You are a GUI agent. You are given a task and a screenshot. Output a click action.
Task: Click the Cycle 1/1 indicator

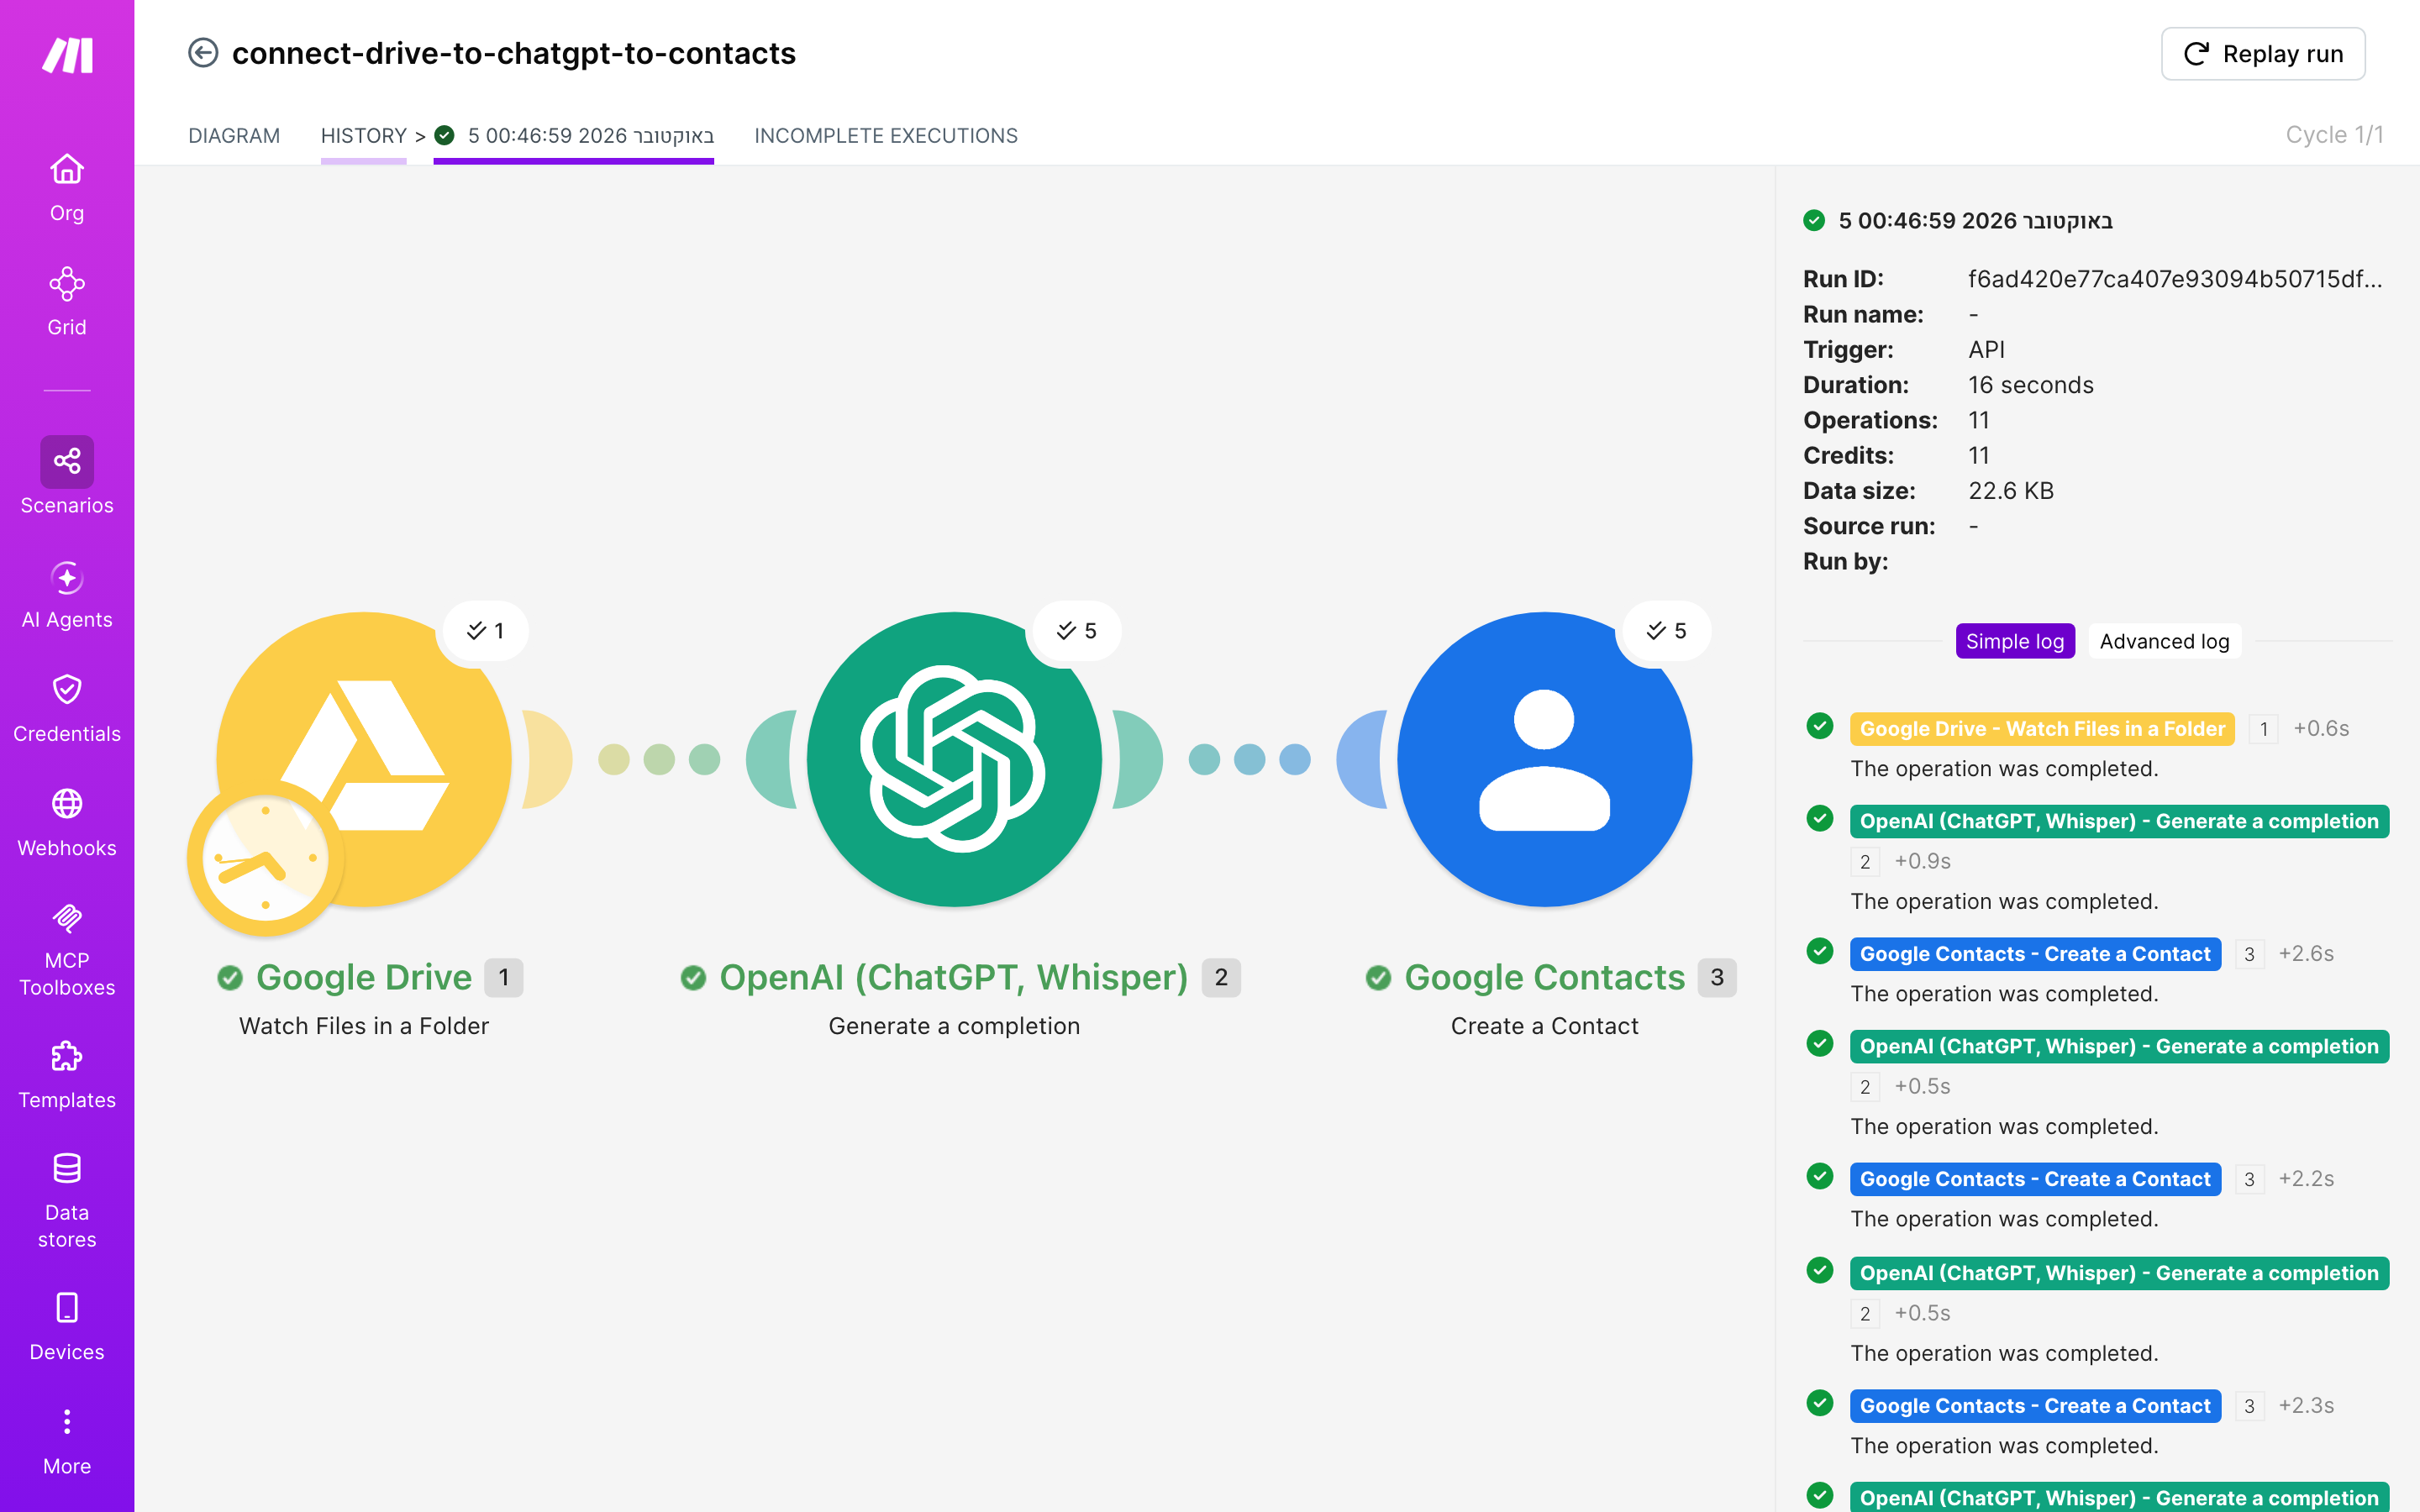(2334, 135)
